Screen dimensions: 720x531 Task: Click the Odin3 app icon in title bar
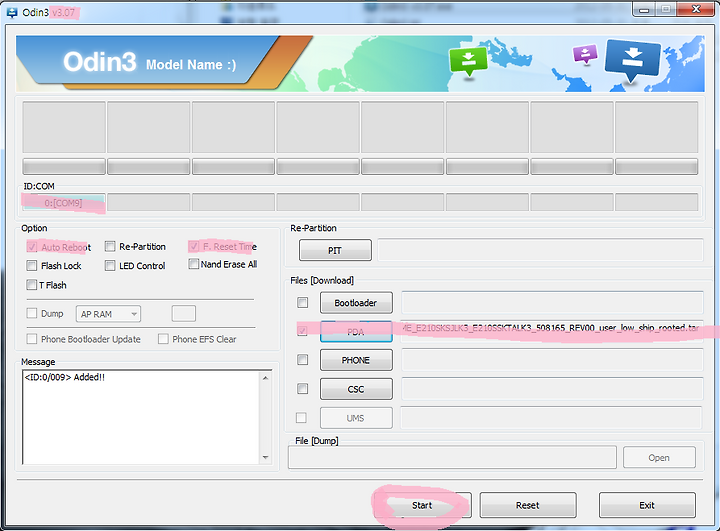[11, 12]
